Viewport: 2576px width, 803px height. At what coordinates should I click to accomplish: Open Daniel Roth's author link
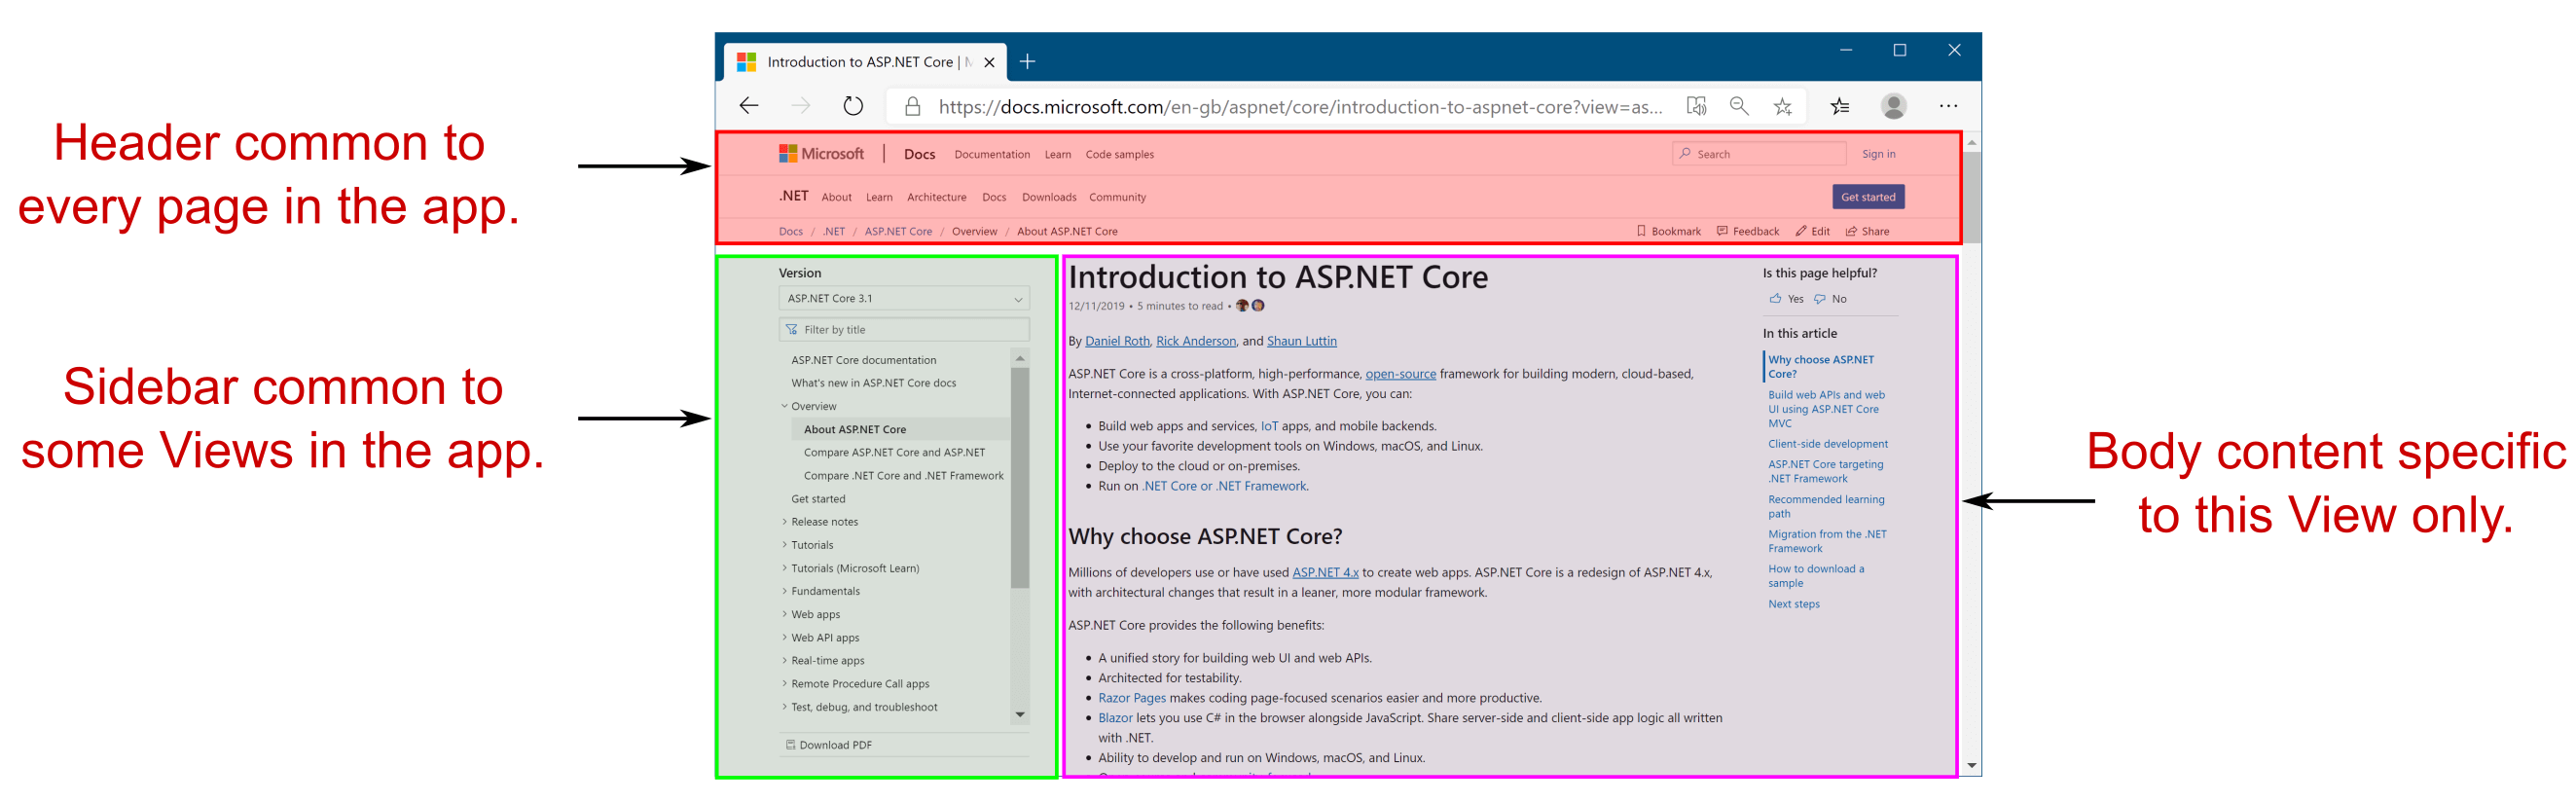[x=1117, y=341]
